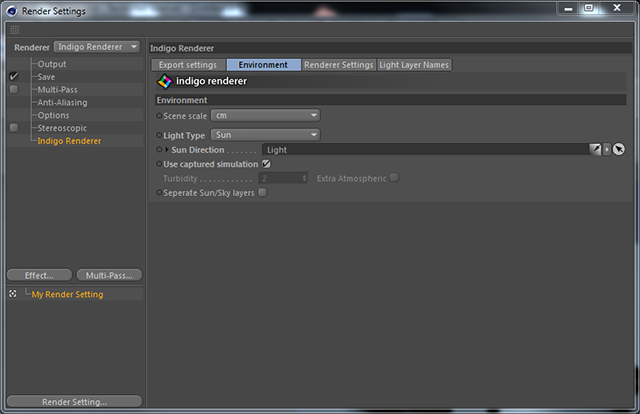Select Save in the settings tree

coord(46,77)
